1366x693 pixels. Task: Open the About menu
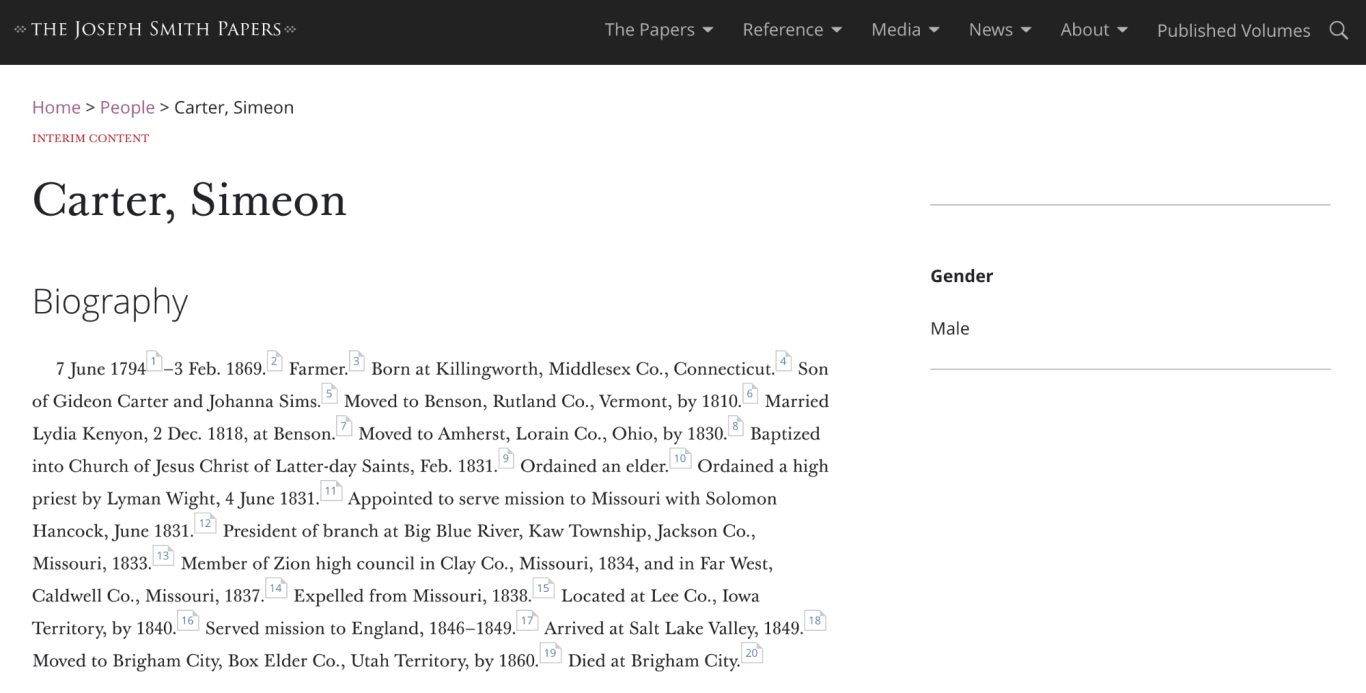[x=1093, y=30]
